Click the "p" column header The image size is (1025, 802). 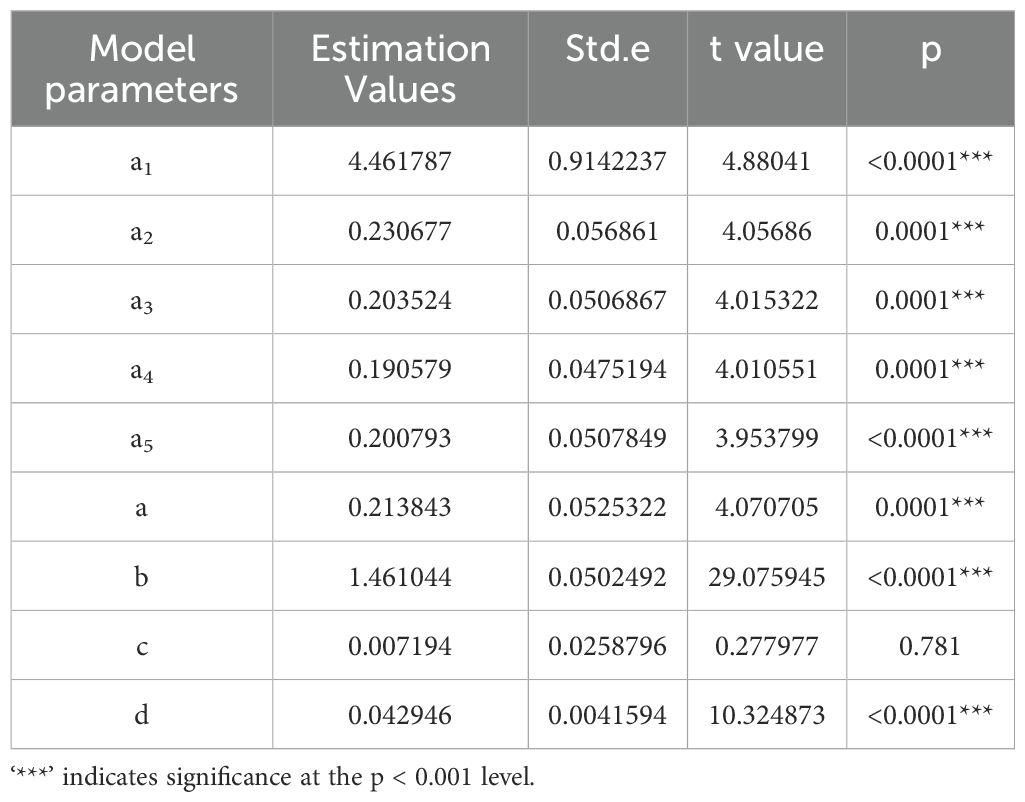click(930, 49)
